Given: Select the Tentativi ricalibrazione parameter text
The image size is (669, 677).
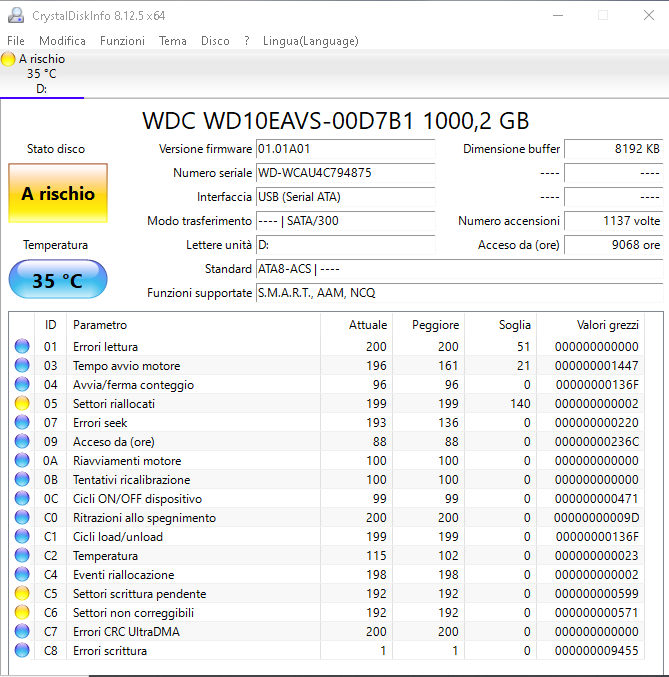Looking at the screenshot, I should (131, 480).
